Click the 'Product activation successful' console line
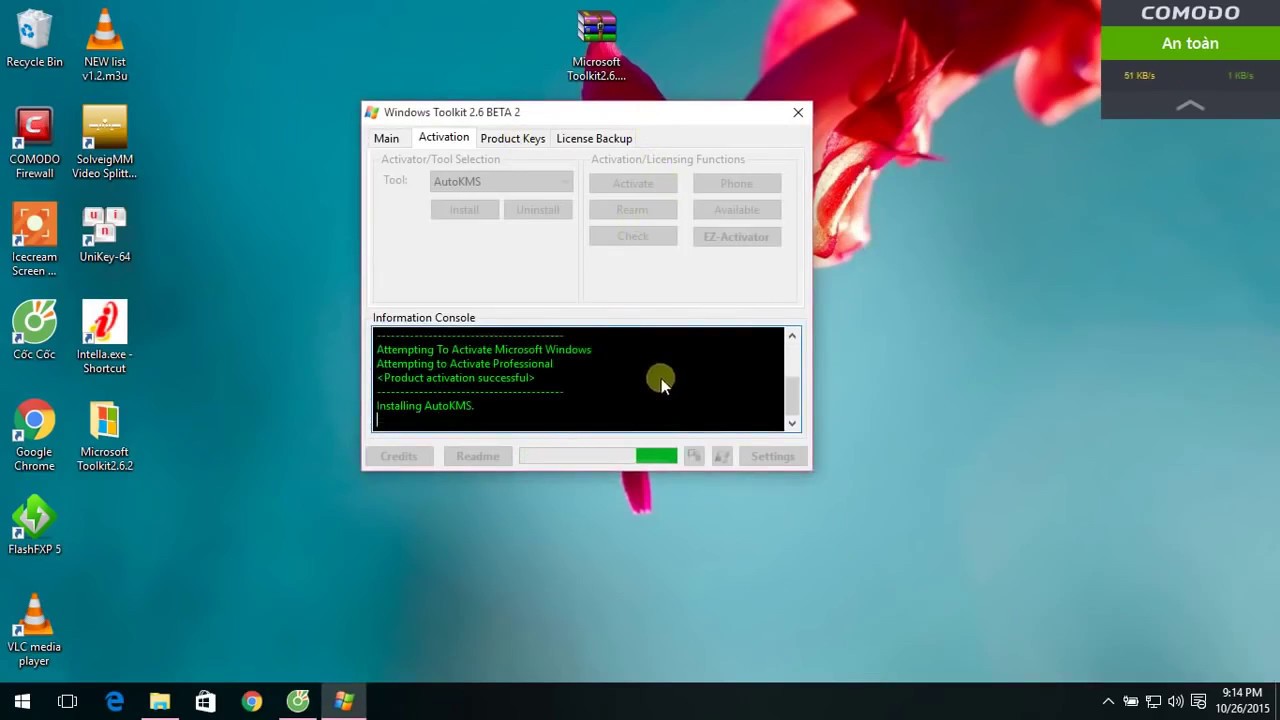 456,378
